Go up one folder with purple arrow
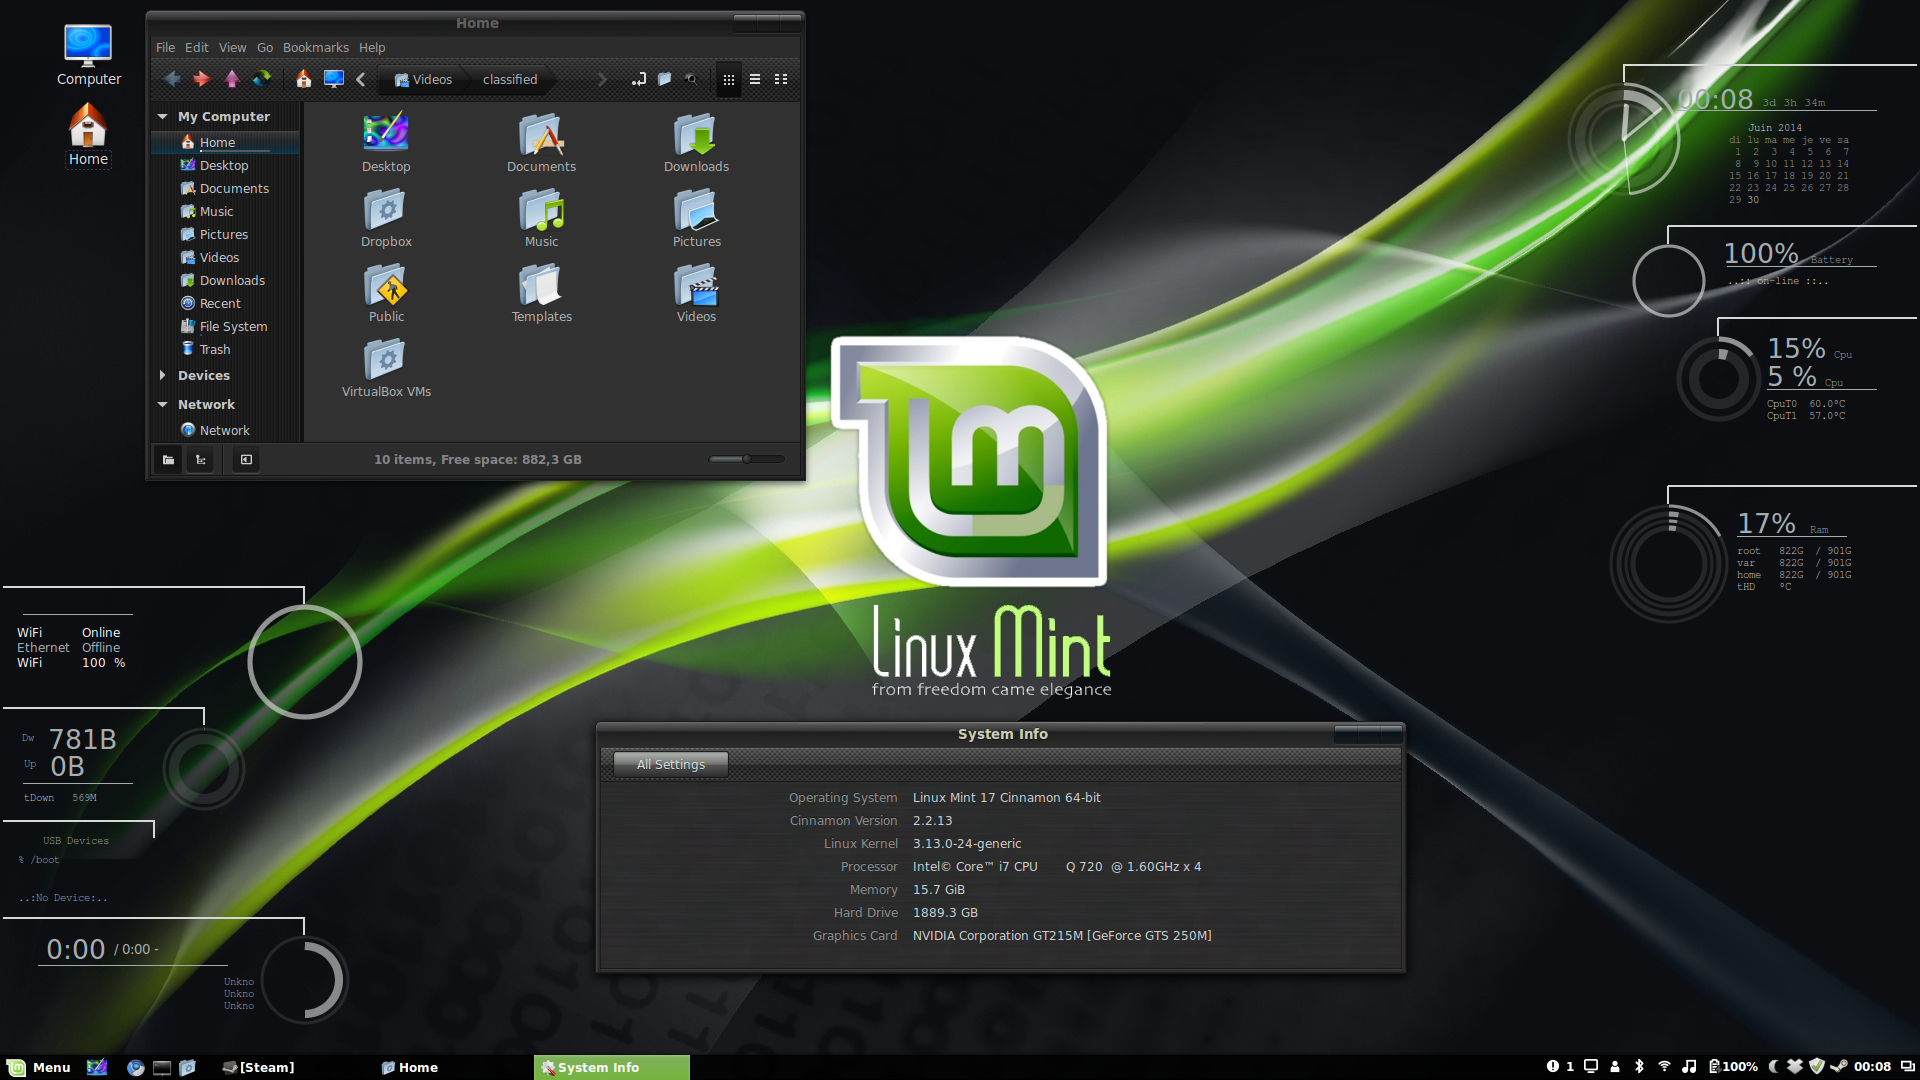Screen dimensions: 1920x1080 point(232,79)
